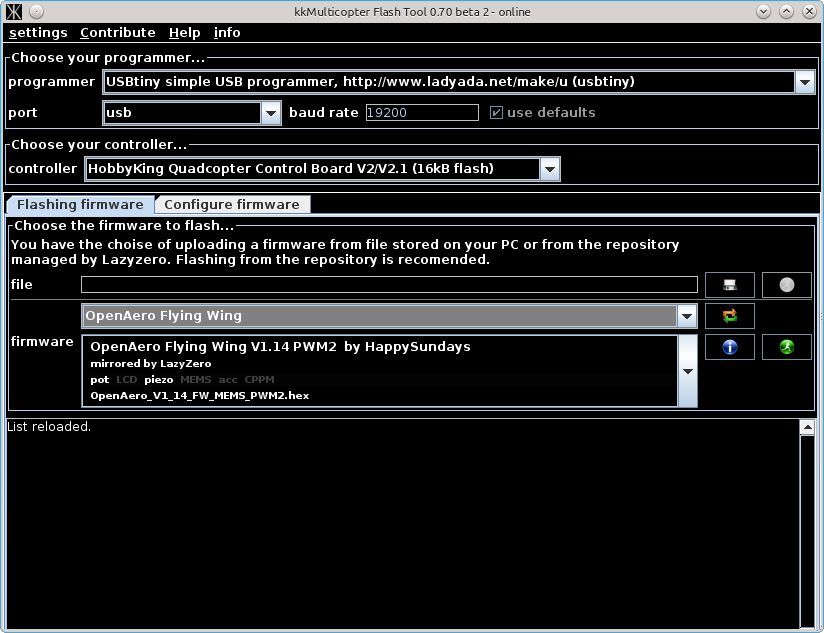Open the settings menu
The width and height of the screenshot is (824, 633).
tap(38, 32)
